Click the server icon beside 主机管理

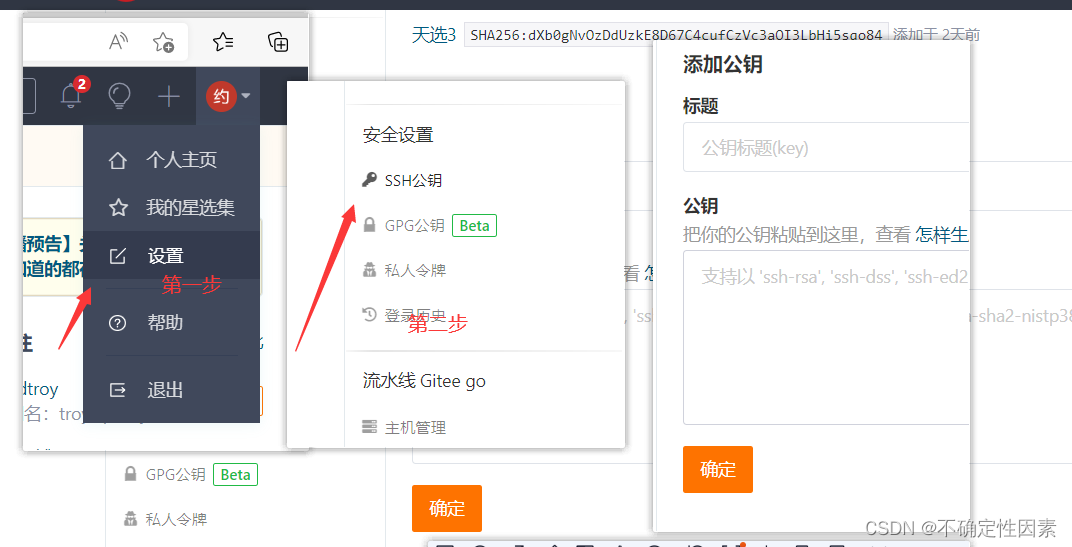click(x=369, y=427)
